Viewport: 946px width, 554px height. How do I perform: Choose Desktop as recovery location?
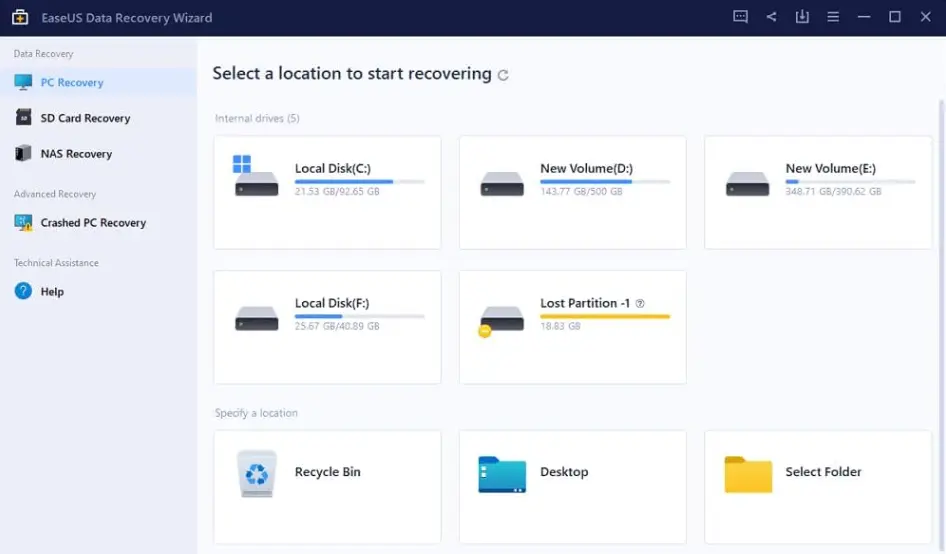click(573, 486)
